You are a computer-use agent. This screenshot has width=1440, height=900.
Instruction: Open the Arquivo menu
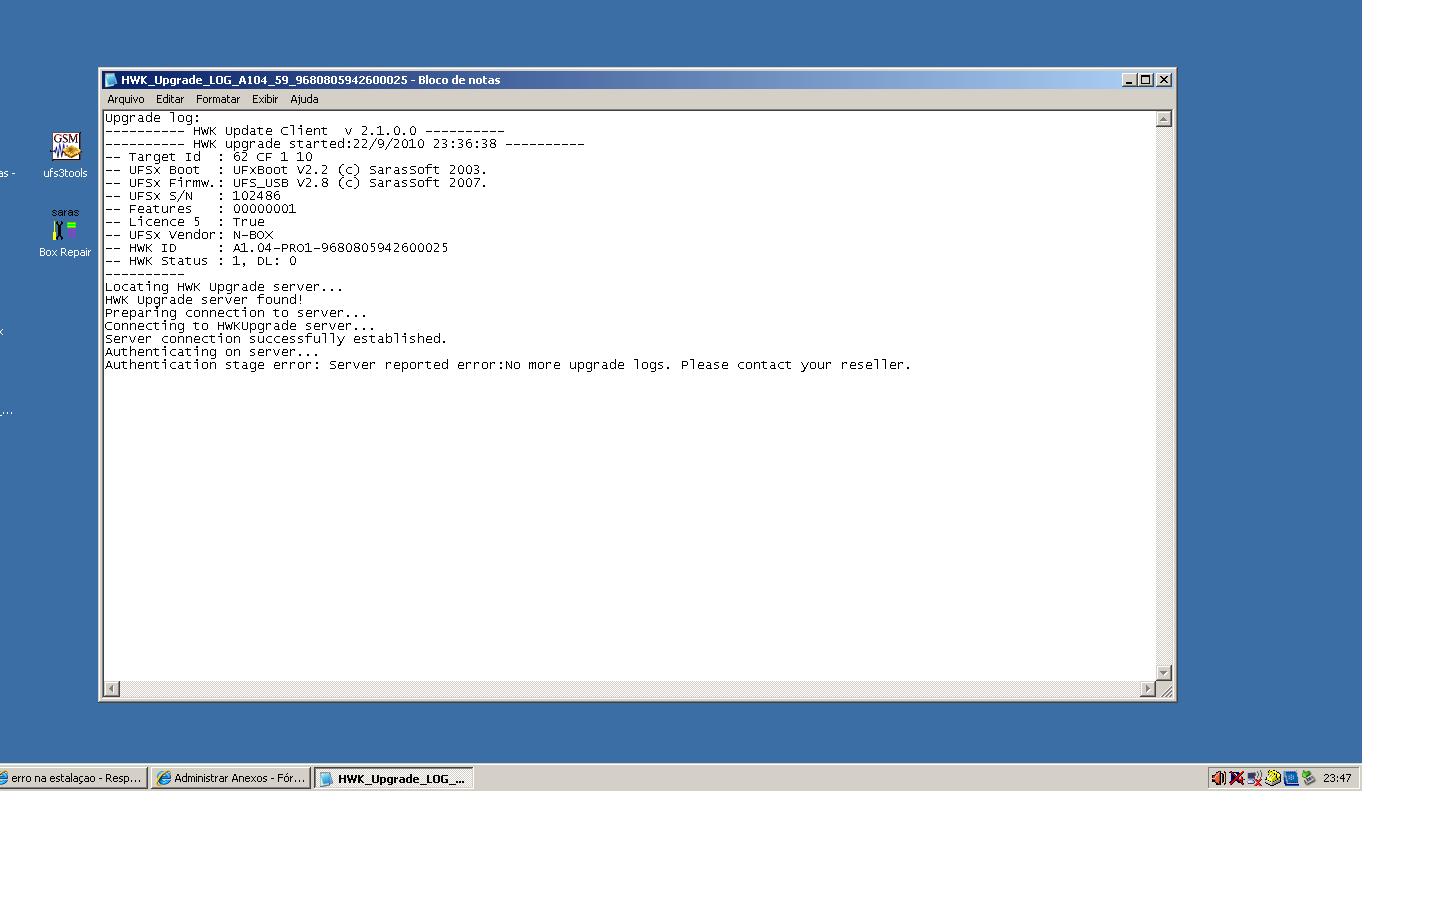[126, 99]
